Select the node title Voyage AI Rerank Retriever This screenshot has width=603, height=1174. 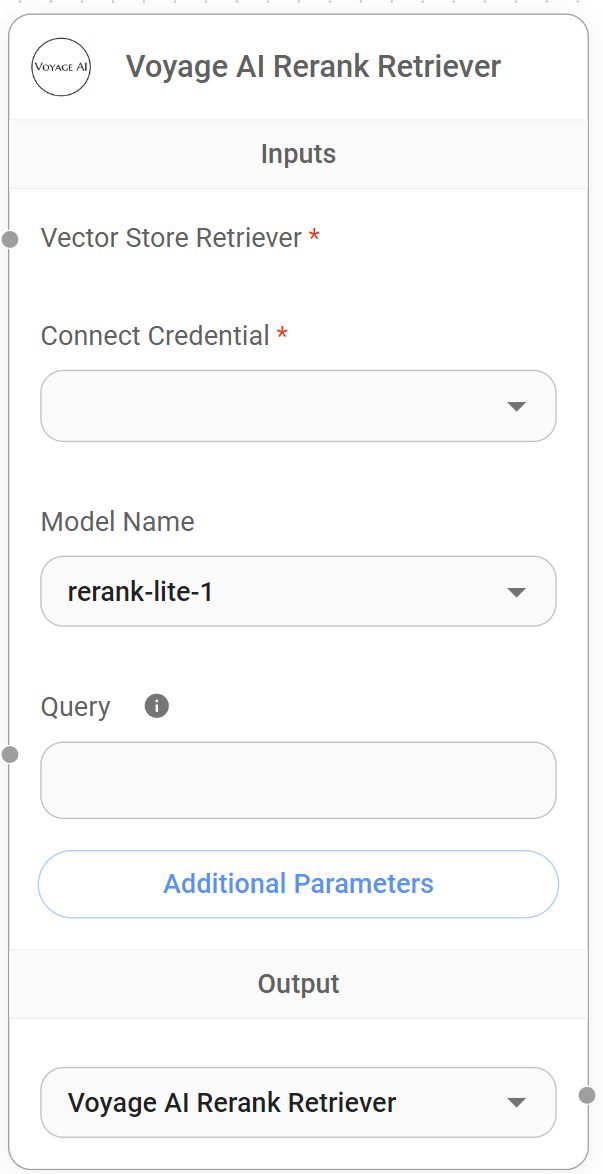(313, 67)
